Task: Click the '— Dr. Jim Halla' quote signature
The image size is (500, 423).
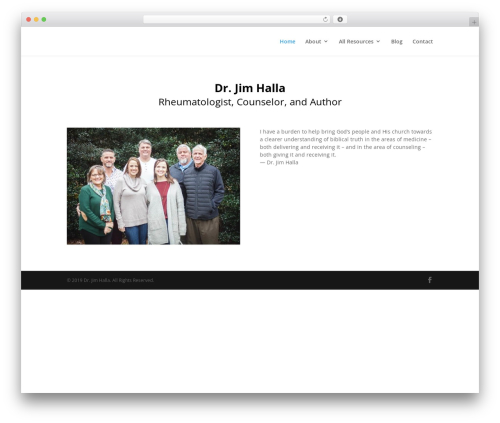Action: pyautogui.click(x=279, y=162)
